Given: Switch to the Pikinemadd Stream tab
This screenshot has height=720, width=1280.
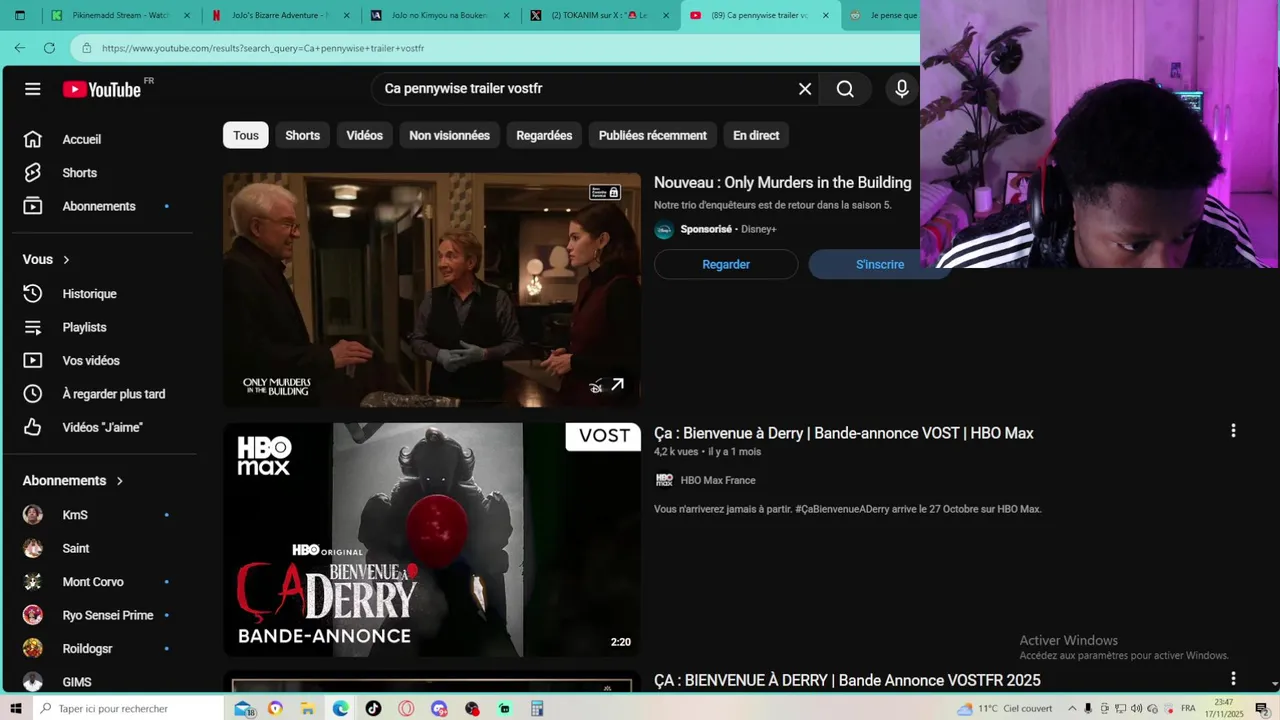Looking at the screenshot, I should (x=119, y=15).
